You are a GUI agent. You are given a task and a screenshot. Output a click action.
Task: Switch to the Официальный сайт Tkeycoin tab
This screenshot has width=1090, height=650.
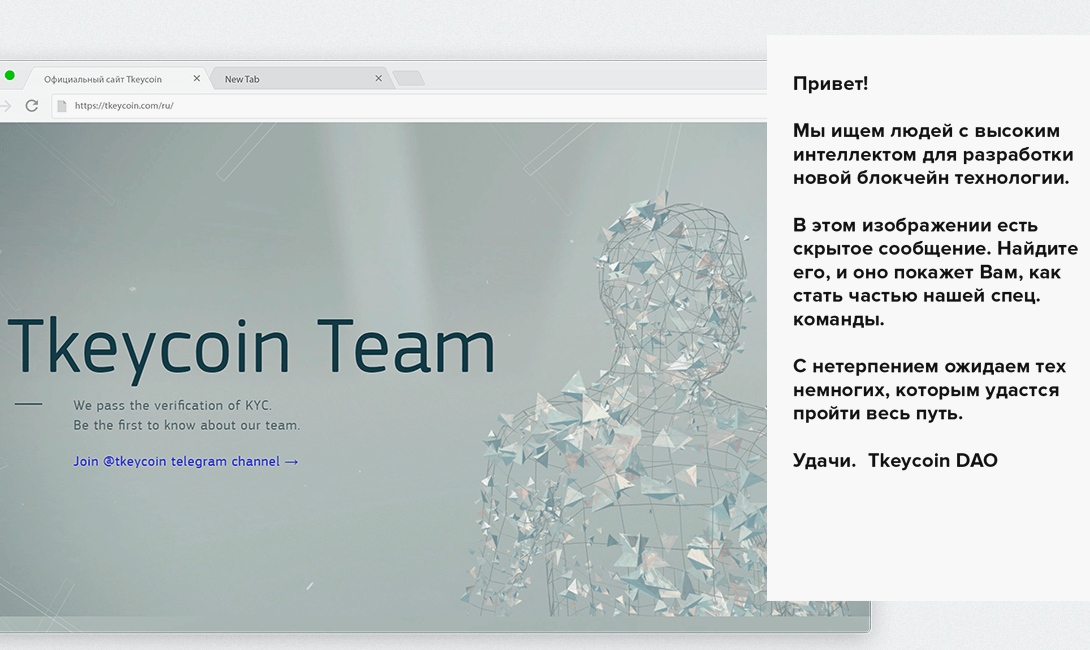coord(115,79)
